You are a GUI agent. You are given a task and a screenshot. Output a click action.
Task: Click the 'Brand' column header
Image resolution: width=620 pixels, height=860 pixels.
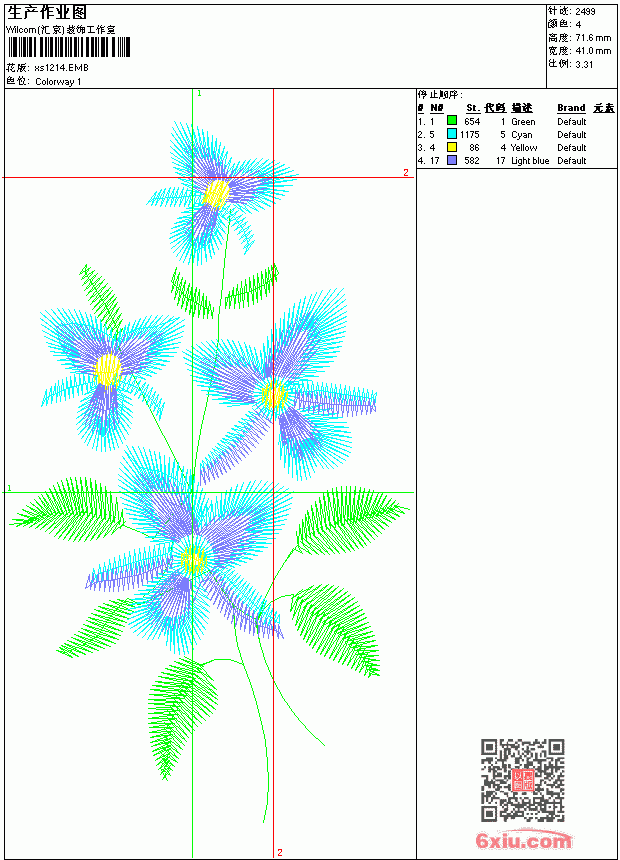pos(571,108)
